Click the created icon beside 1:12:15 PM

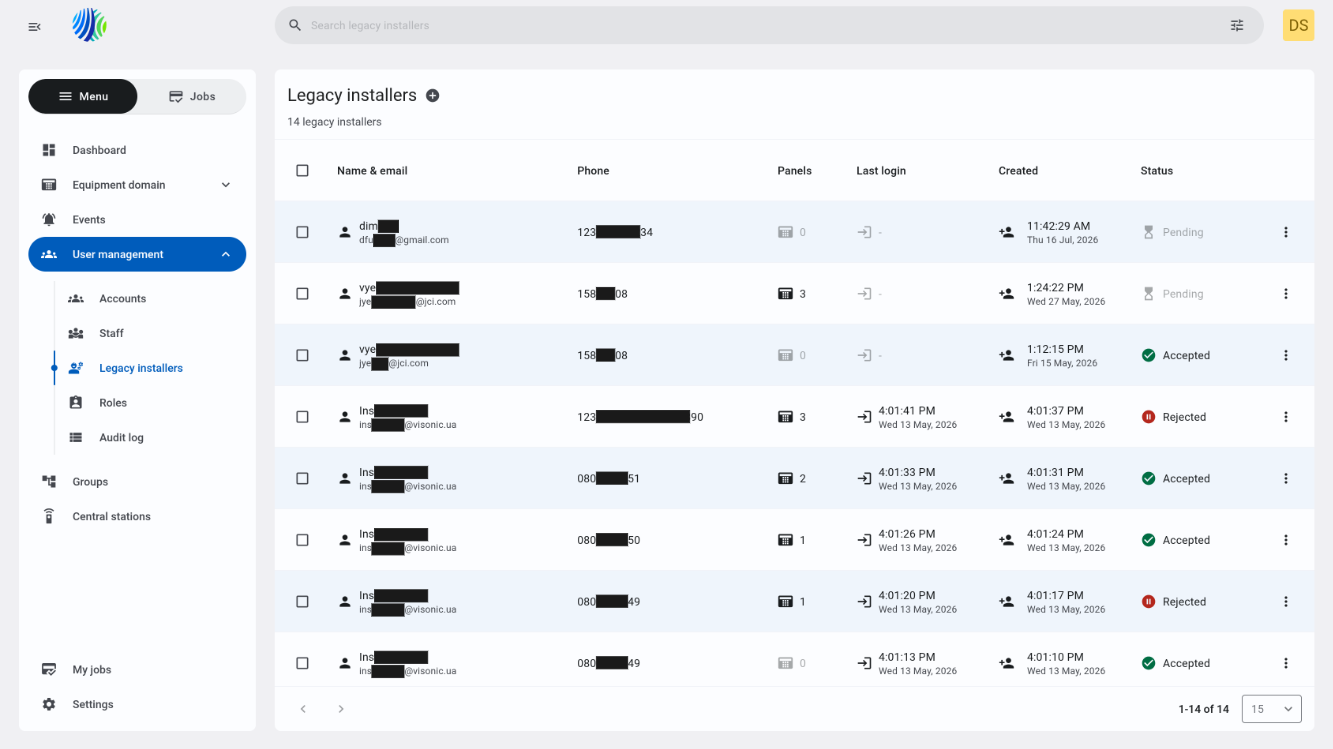point(1006,355)
